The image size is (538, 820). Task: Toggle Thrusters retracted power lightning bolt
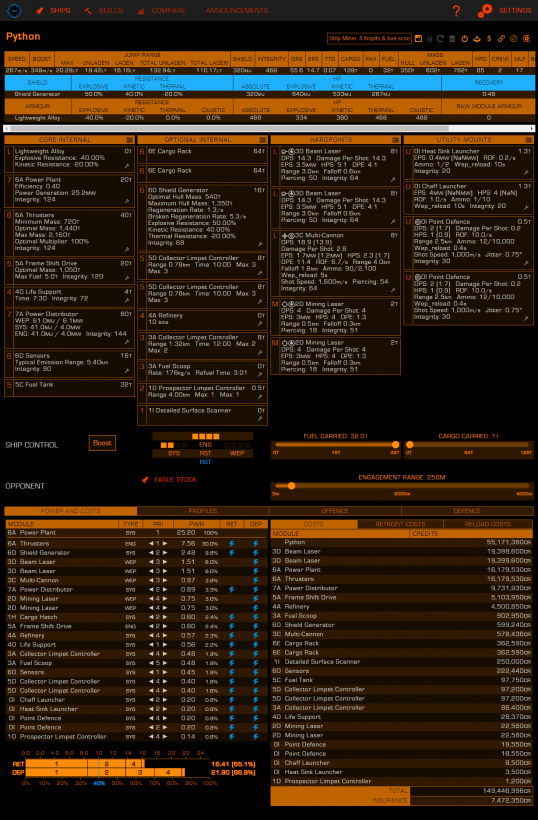pyautogui.click(x=231, y=543)
